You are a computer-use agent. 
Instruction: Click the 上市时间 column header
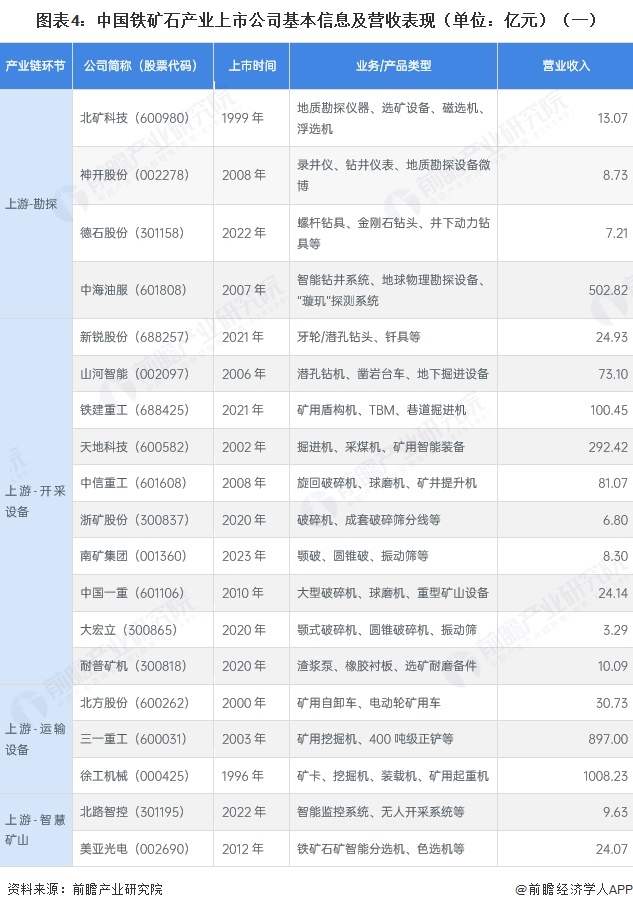tap(251, 66)
